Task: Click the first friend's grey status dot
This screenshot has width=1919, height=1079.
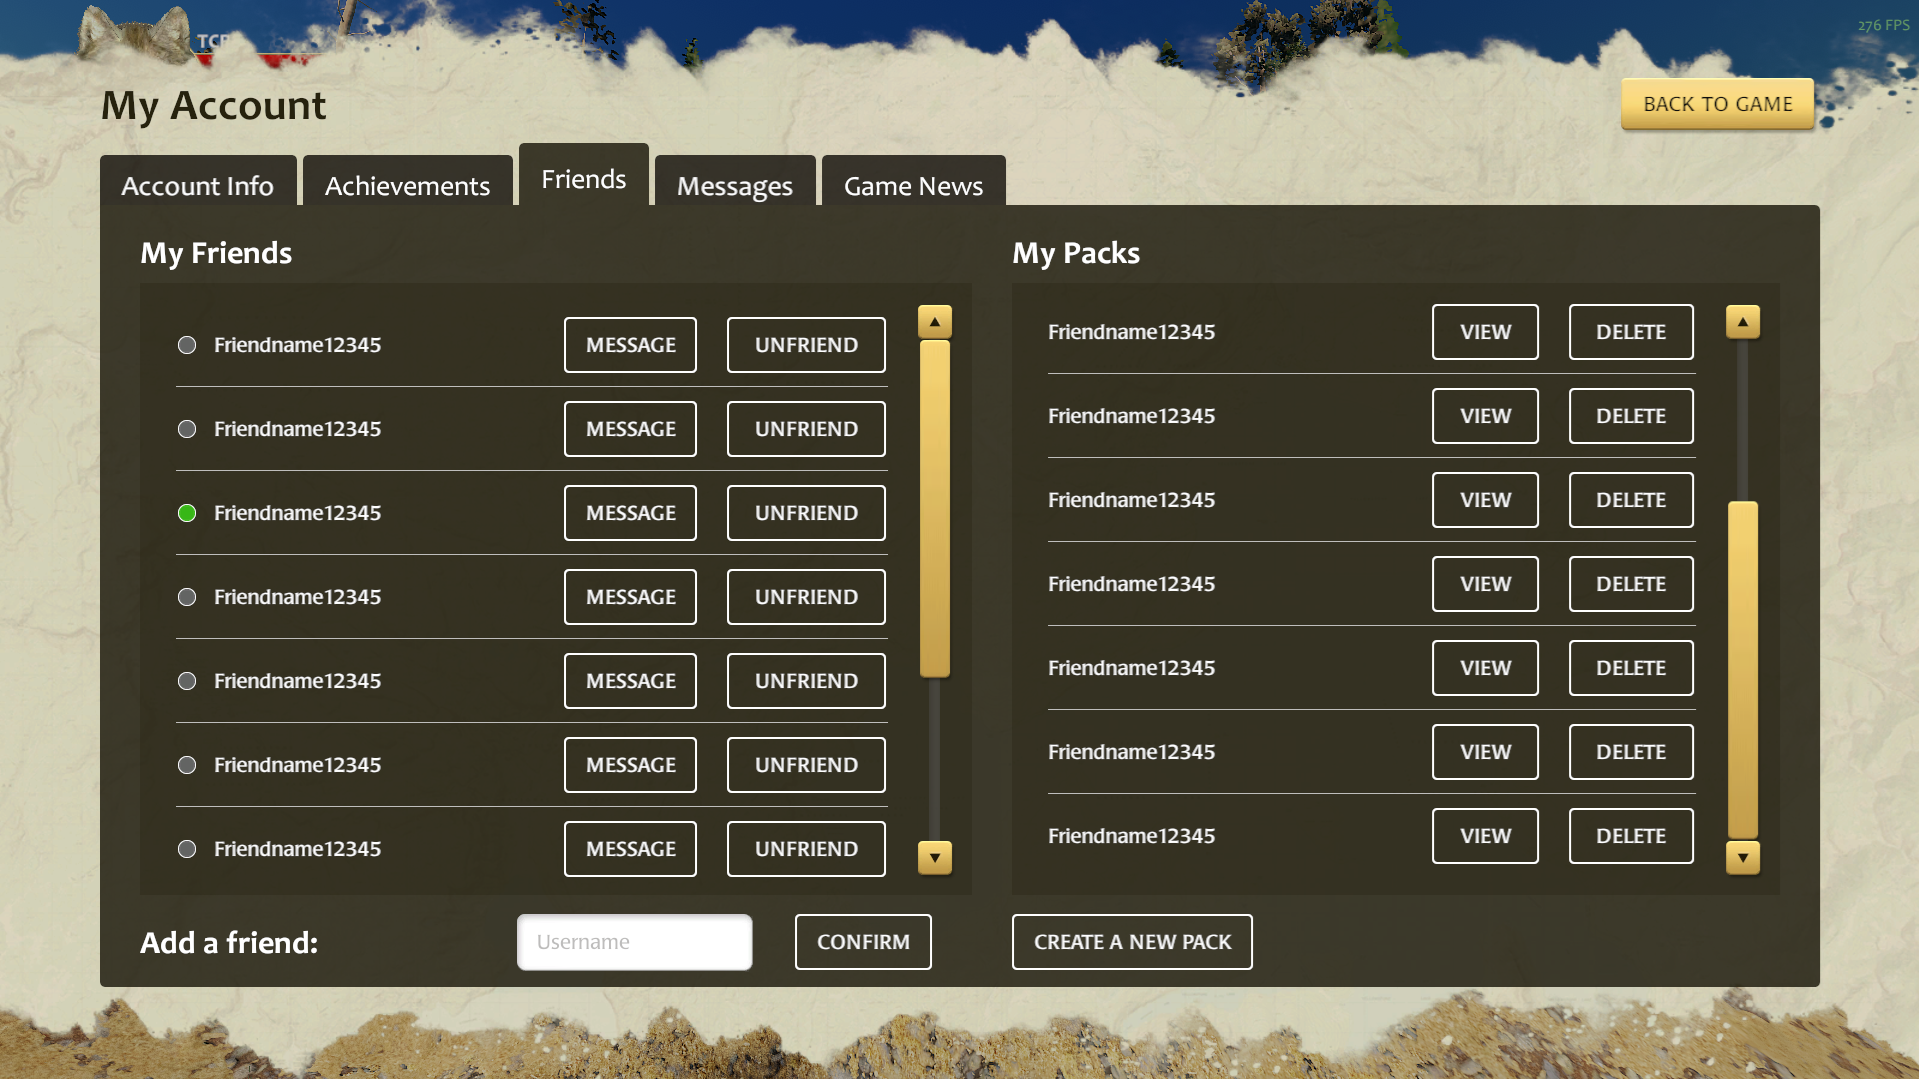Action: click(x=187, y=345)
